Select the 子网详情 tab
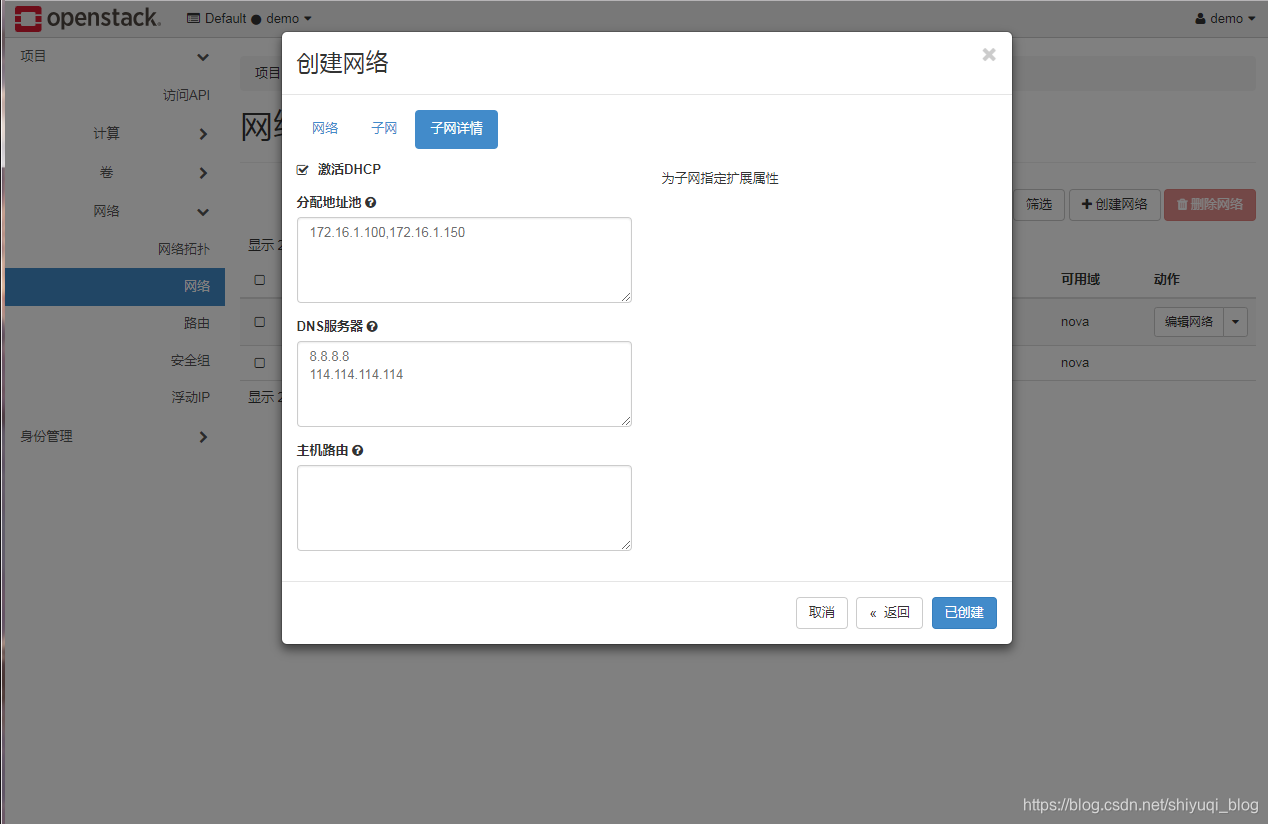The height and width of the screenshot is (824, 1268). pos(456,129)
